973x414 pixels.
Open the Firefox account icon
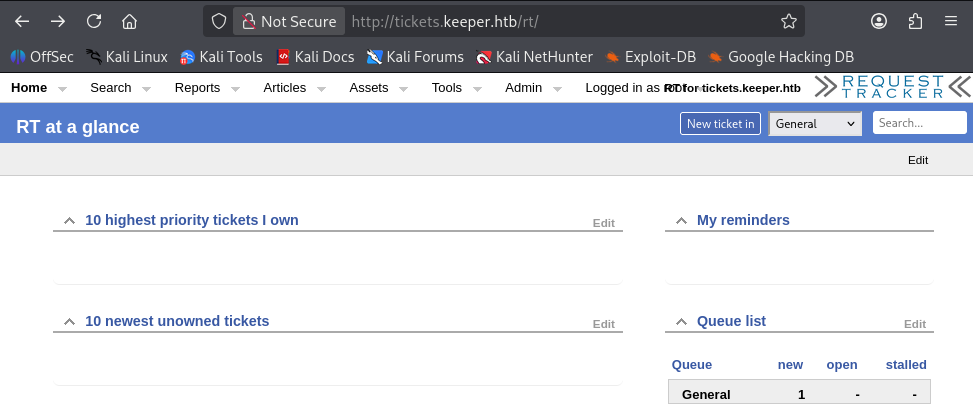(879, 21)
